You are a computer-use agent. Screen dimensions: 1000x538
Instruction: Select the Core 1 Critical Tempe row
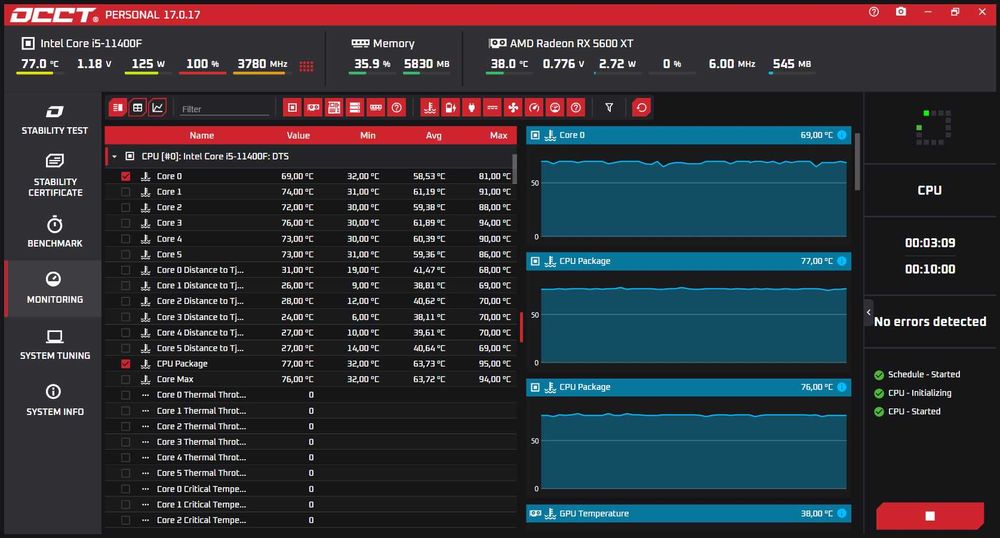tap(311, 504)
